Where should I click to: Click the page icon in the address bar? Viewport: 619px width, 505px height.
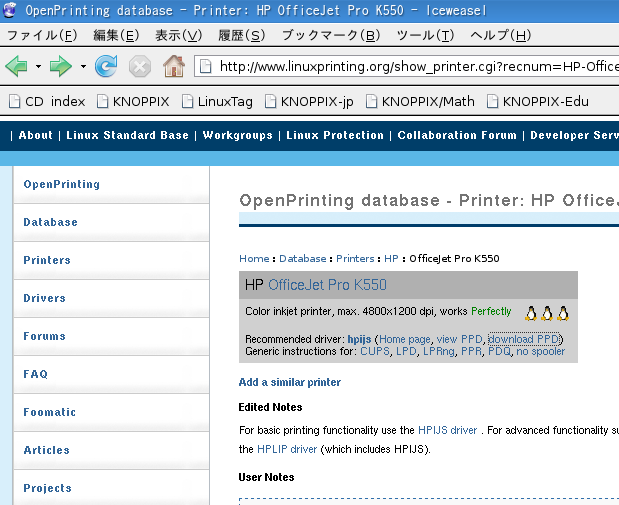coord(205,66)
